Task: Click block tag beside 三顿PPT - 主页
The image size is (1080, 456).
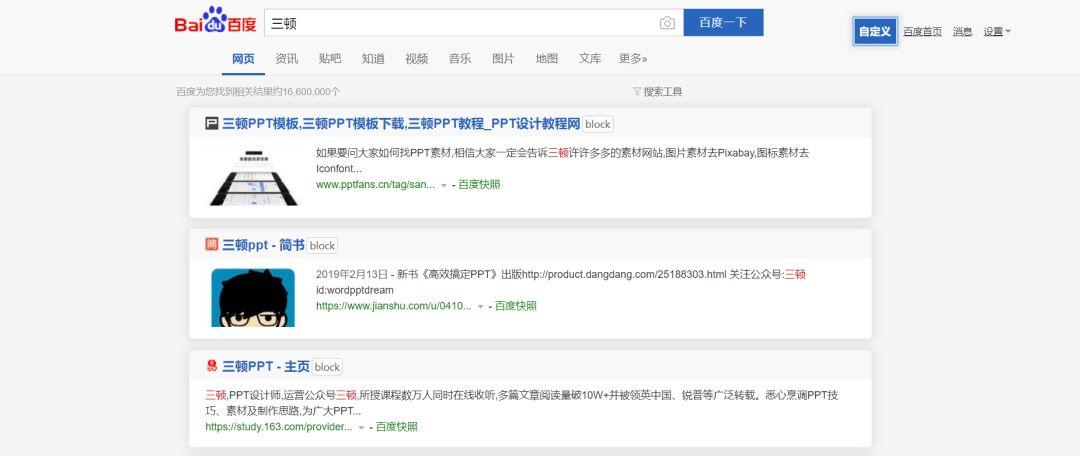Action: 327,367
